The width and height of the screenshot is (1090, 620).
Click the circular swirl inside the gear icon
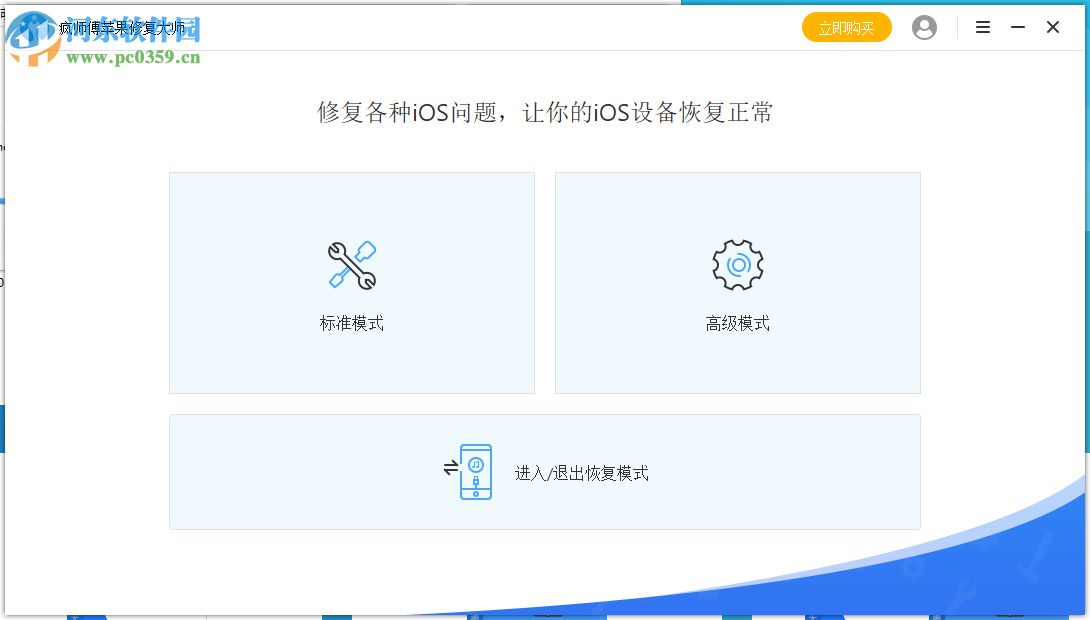pos(738,263)
